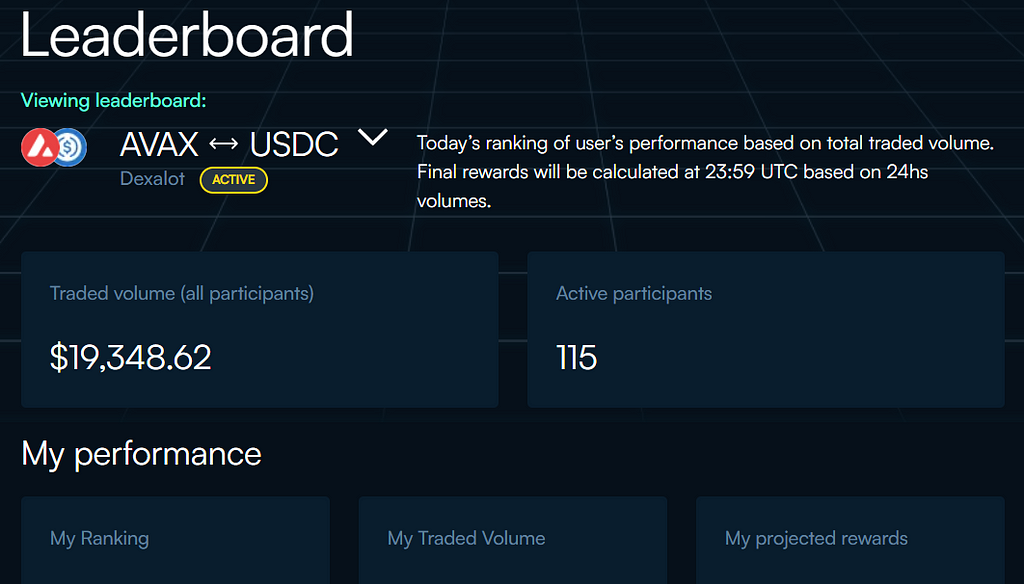Click the Today's ranking description text
The height and width of the screenshot is (584, 1024).
[705, 172]
